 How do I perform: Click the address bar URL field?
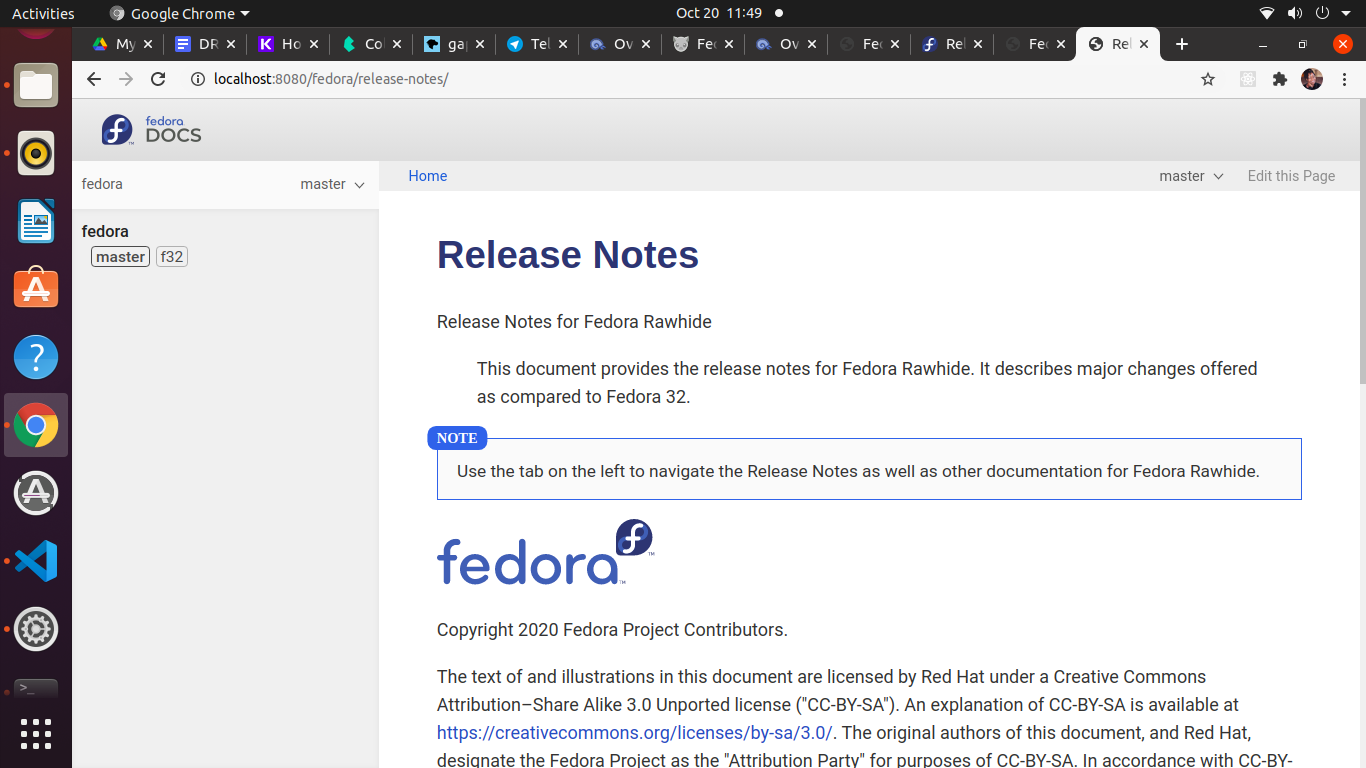pyautogui.click(x=690, y=79)
